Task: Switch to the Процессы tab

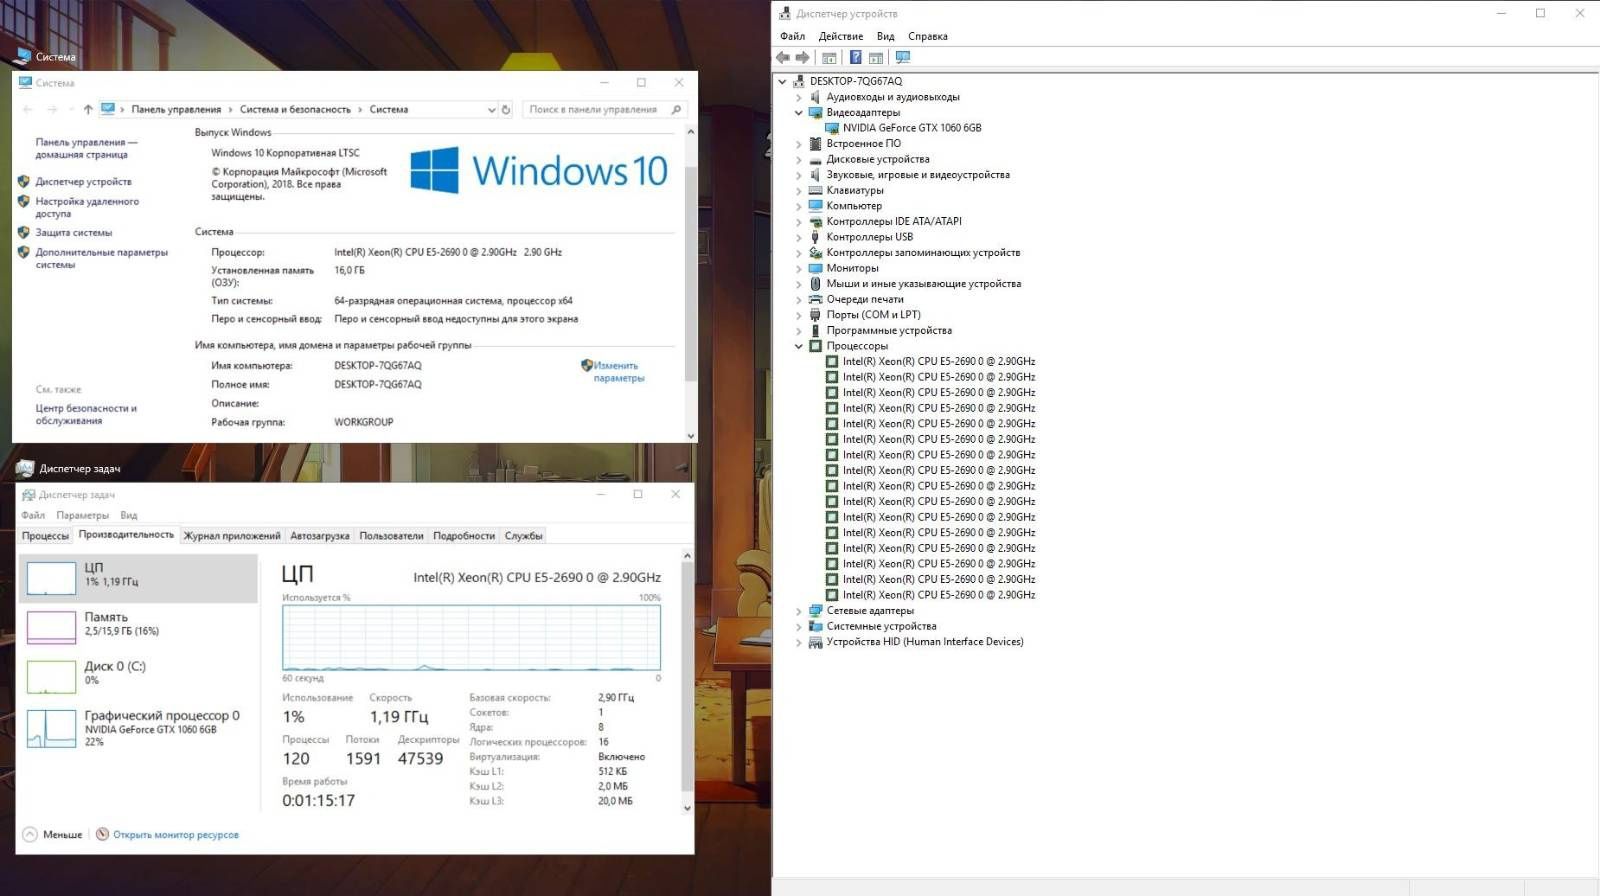Action: [45, 536]
